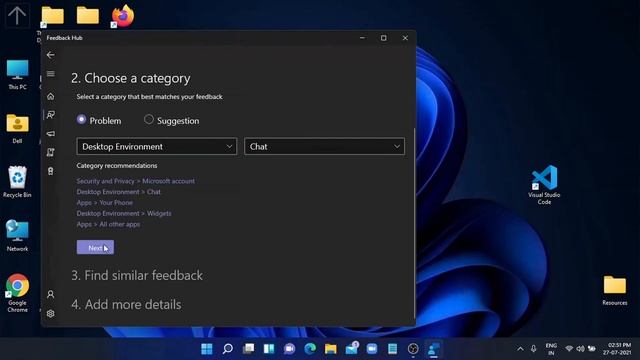Viewport: 640px width, 360px height.
Task: Show hidden system tray icons
Action: pos(520,349)
